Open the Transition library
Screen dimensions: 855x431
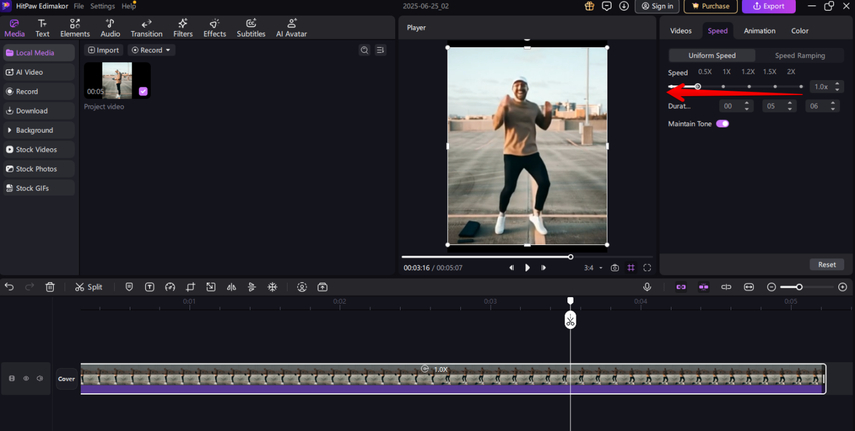(147, 28)
